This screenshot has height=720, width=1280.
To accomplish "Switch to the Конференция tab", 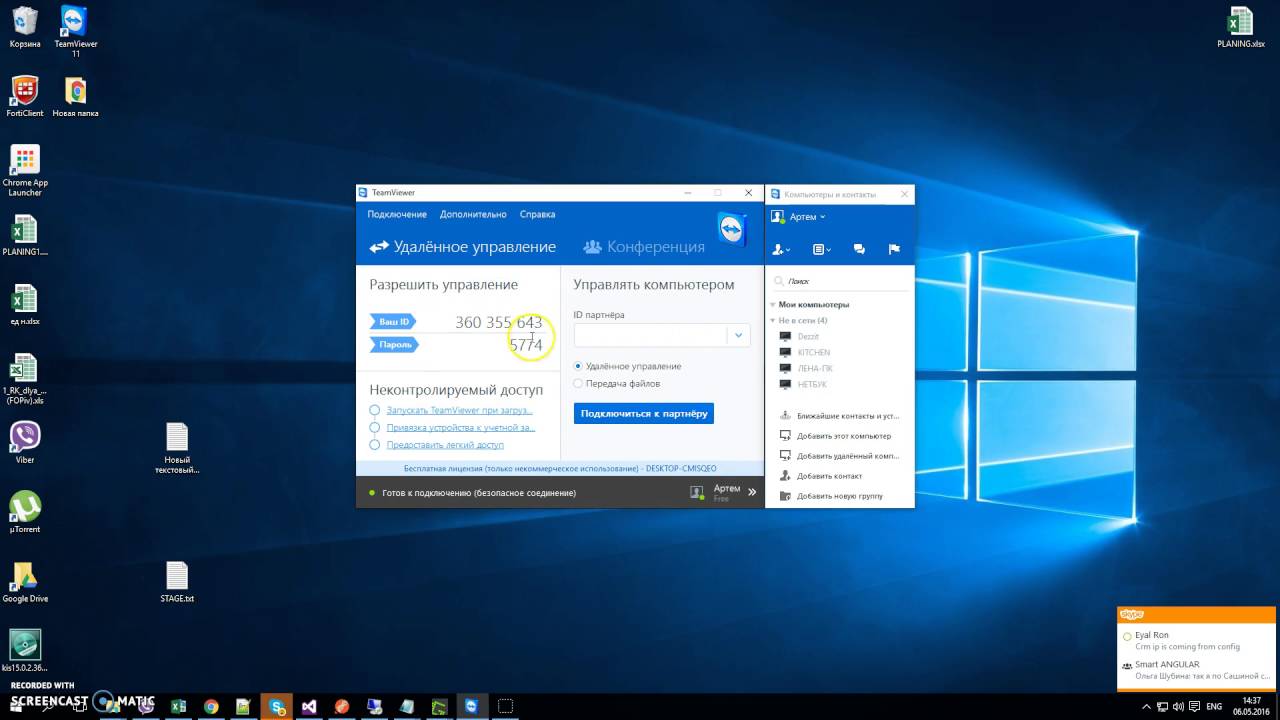I will click(x=644, y=246).
